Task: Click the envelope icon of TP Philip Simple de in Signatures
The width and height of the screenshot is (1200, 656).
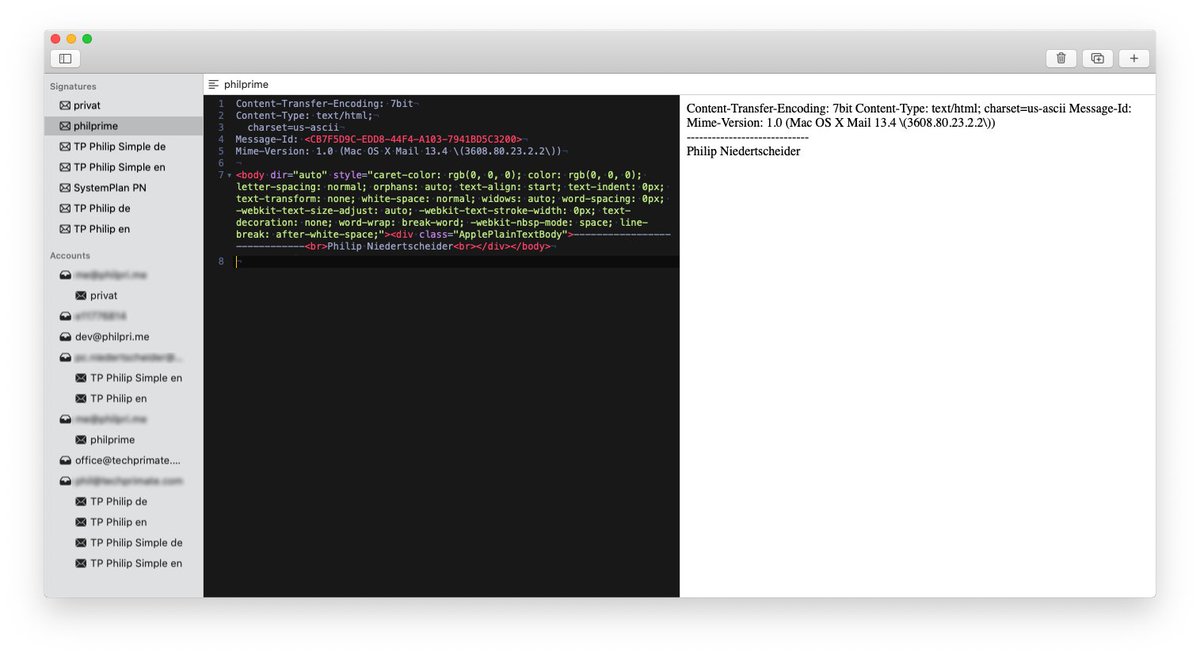Action: [x=65, y=147]
